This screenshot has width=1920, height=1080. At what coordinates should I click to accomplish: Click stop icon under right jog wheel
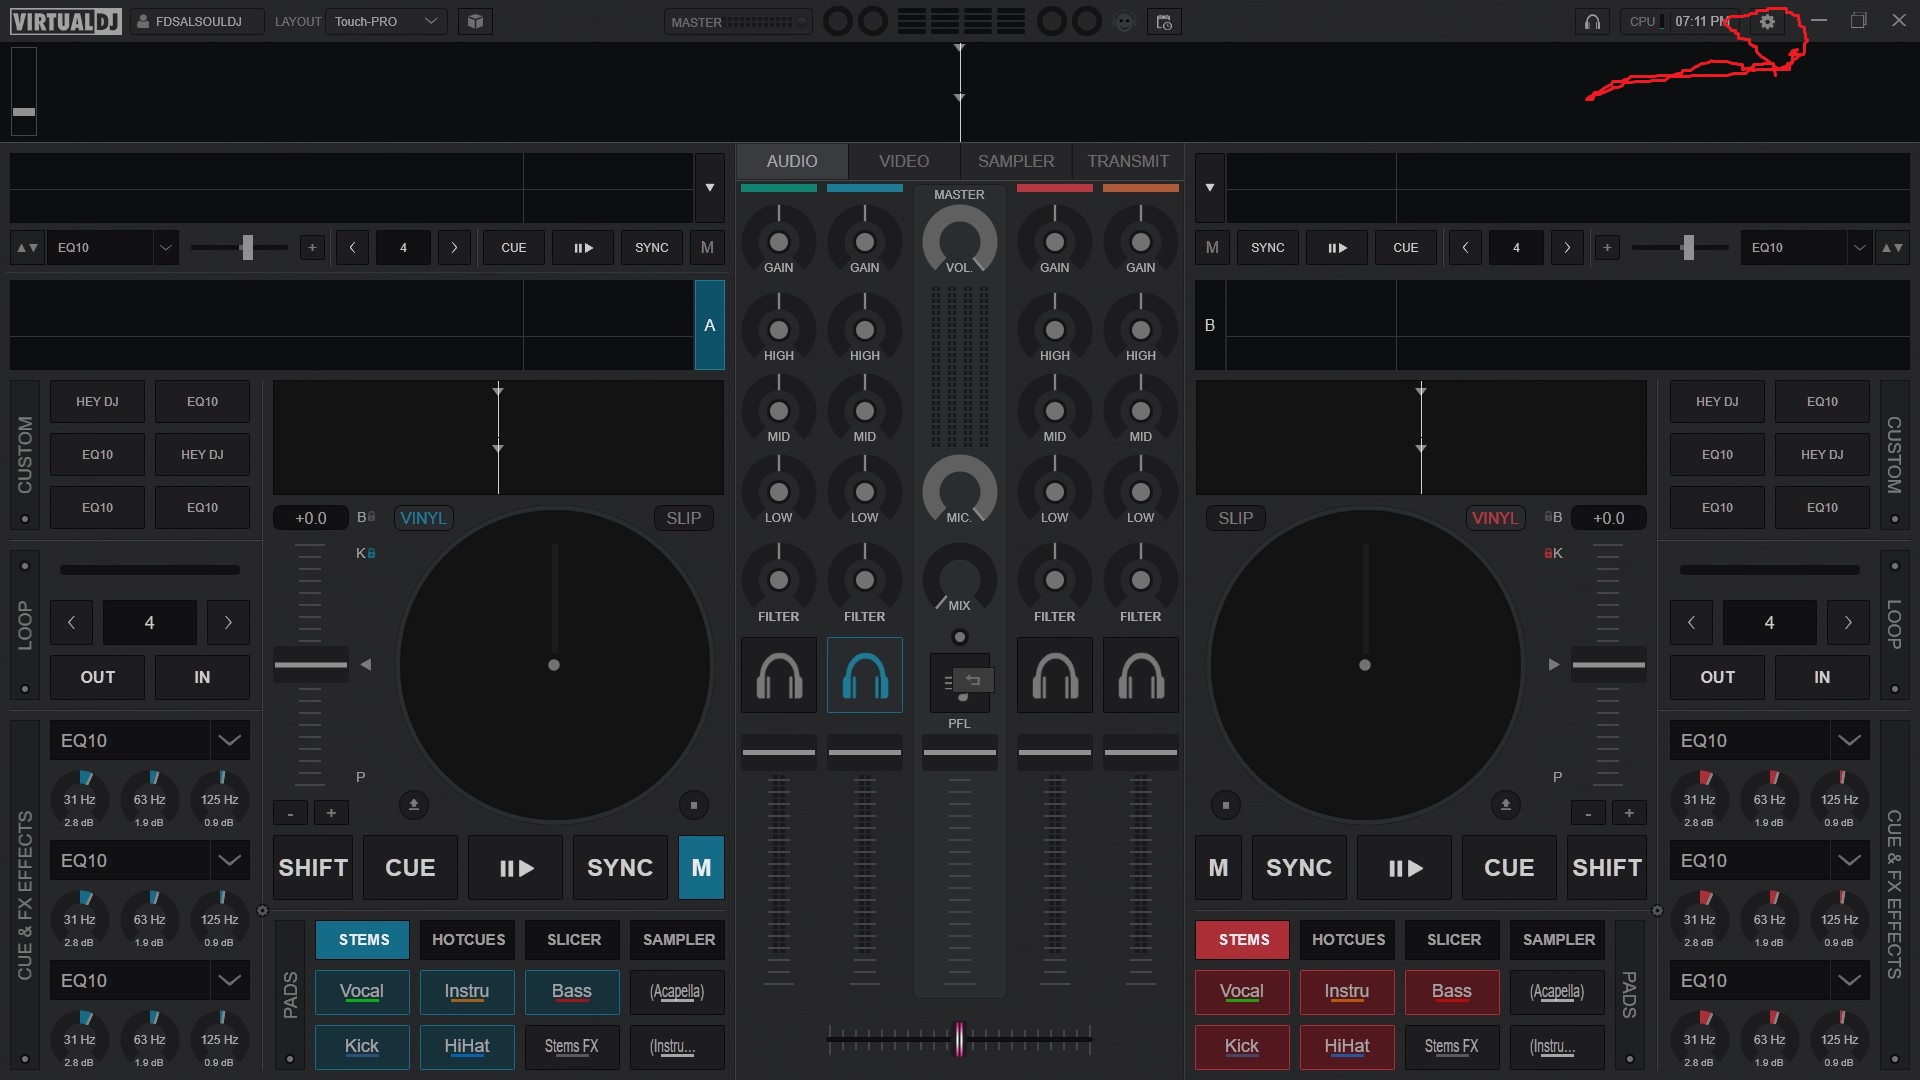pyautogui.click(x=1225, y=804)
